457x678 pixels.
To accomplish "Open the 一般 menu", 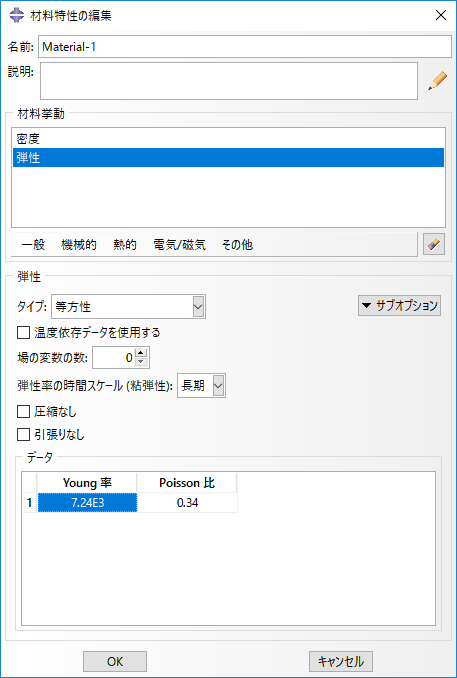I will pyautogui.click(x=33, y=245).
